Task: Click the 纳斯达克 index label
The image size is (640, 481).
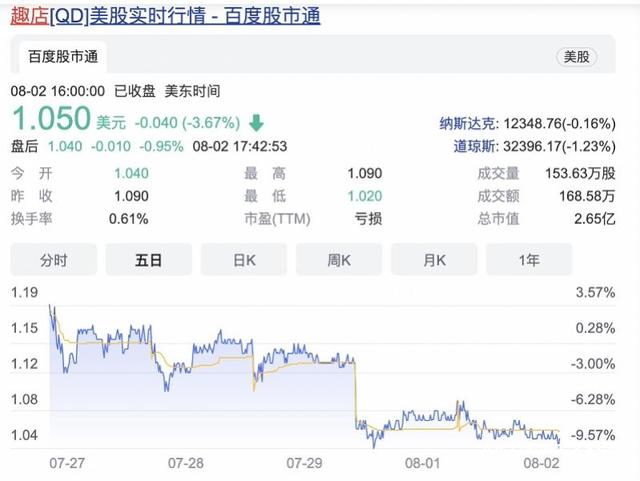Action: pos(465,124)
